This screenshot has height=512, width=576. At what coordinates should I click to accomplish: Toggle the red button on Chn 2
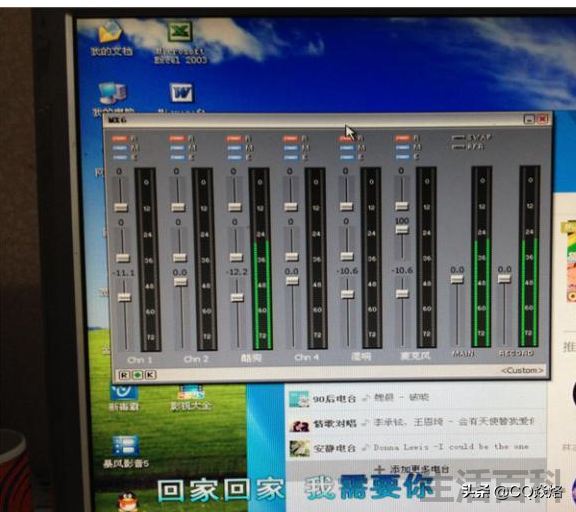(x=177, y=139)
